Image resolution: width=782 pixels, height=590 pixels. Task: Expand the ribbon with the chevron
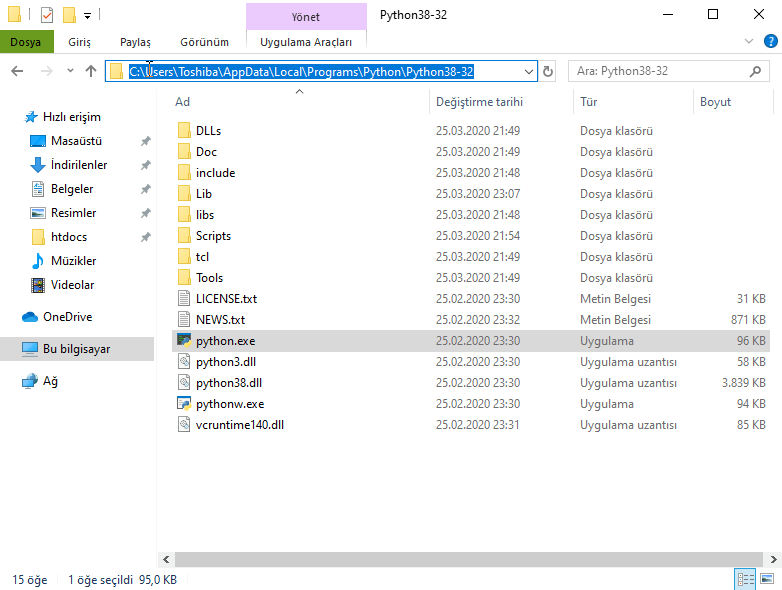point(750,42)
